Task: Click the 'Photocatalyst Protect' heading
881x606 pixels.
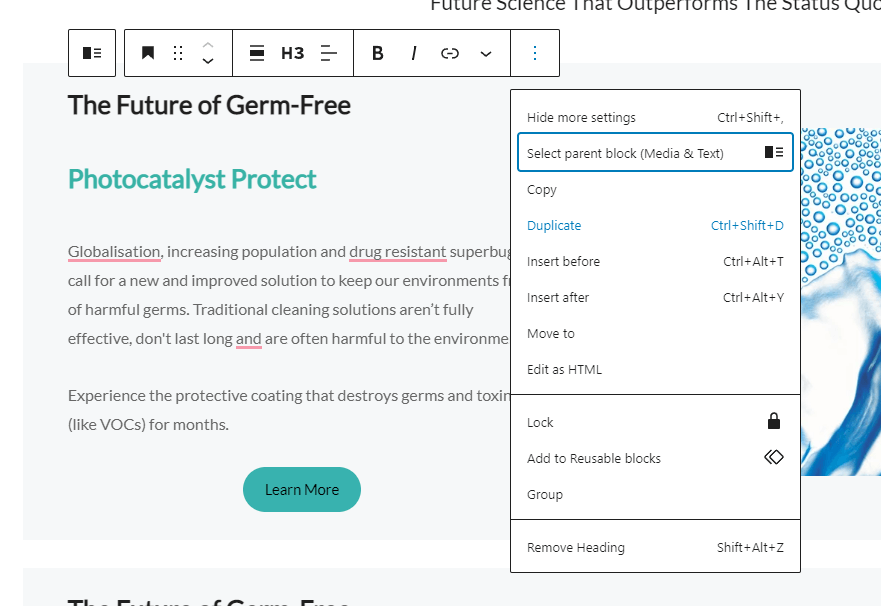Action: [192, 180]
